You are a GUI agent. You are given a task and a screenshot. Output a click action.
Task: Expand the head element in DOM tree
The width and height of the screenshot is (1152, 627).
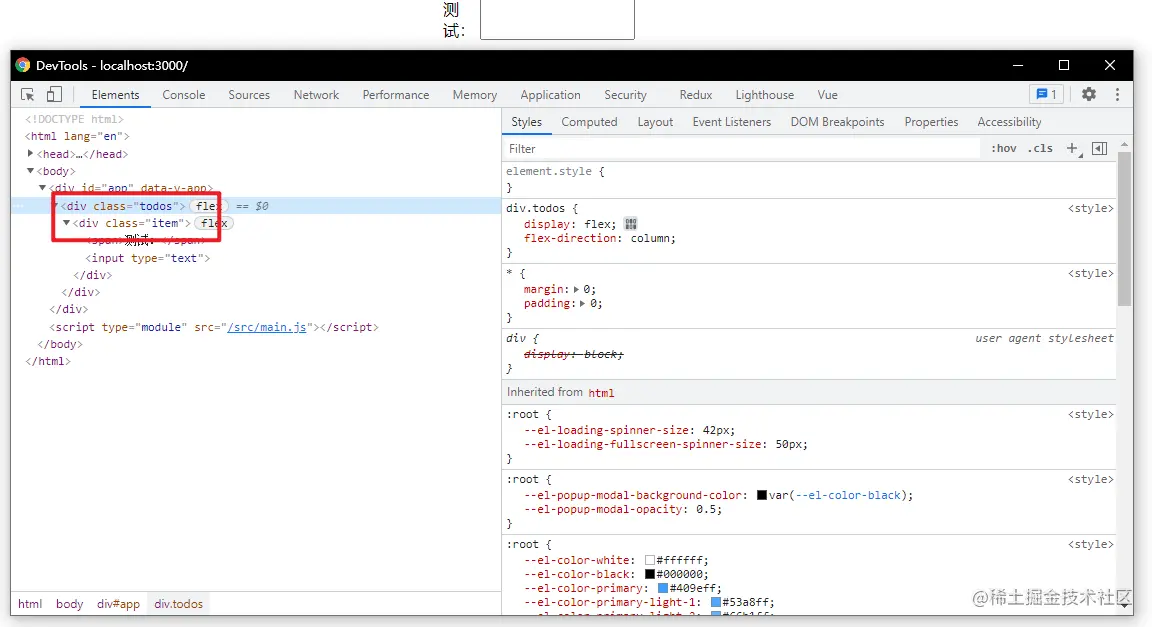click(x=31, y=153)
